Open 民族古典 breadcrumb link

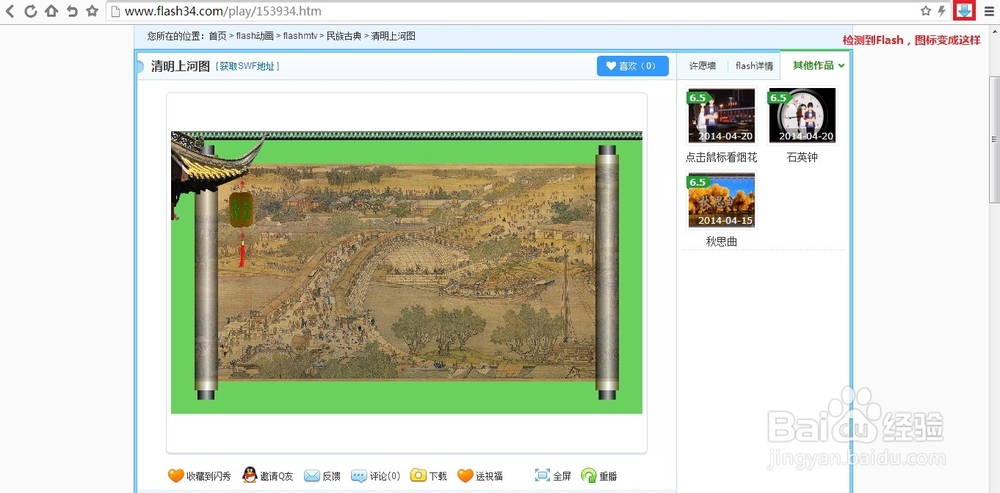(344, 36)
